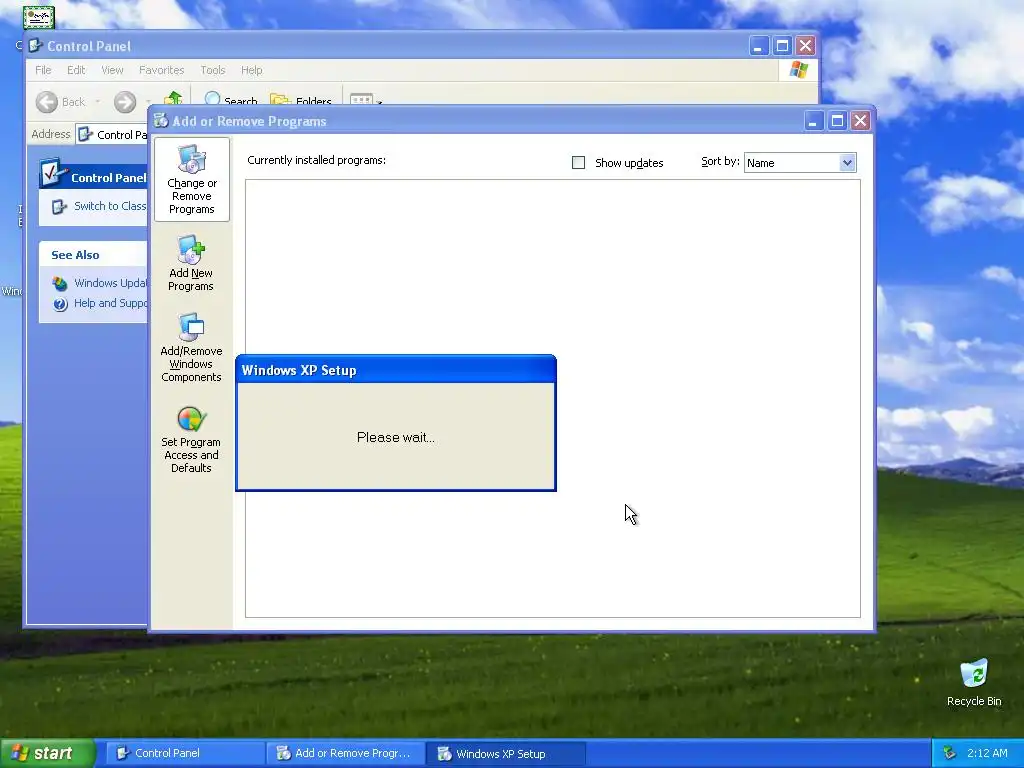Open the Views toolbar dropdown in Control Panel
Image resolution: width=1024 pixels, height=768 pixels.
pyautogui.click(x=365, y=99)
